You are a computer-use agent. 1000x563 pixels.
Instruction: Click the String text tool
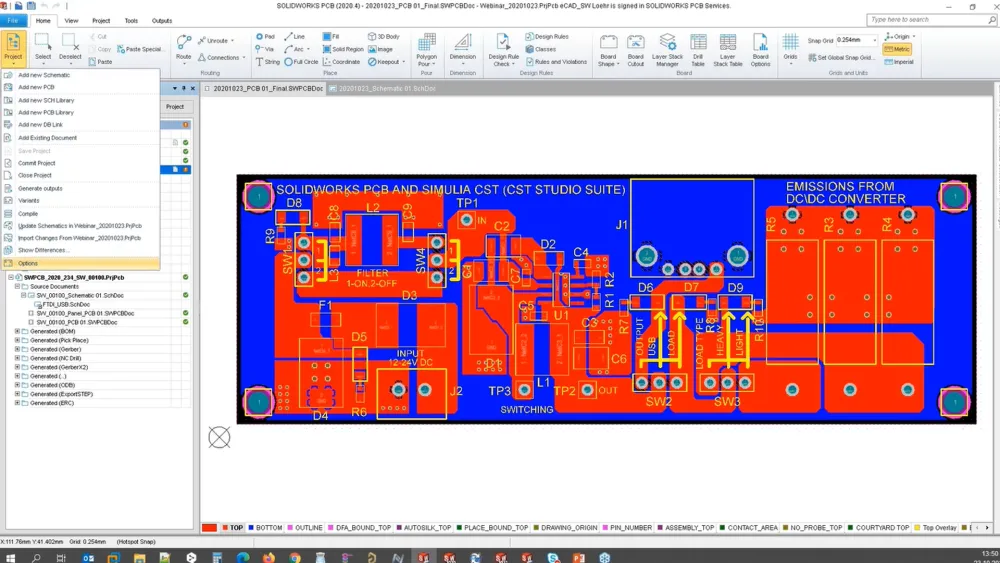(268, 62)
